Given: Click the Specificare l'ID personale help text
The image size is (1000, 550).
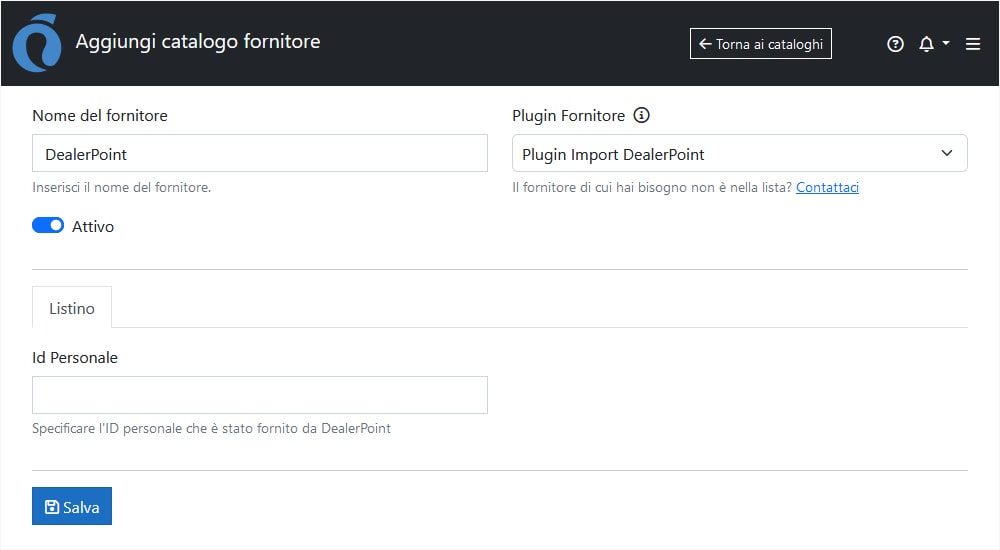Looking at the screenshot, I should (211, 428).
